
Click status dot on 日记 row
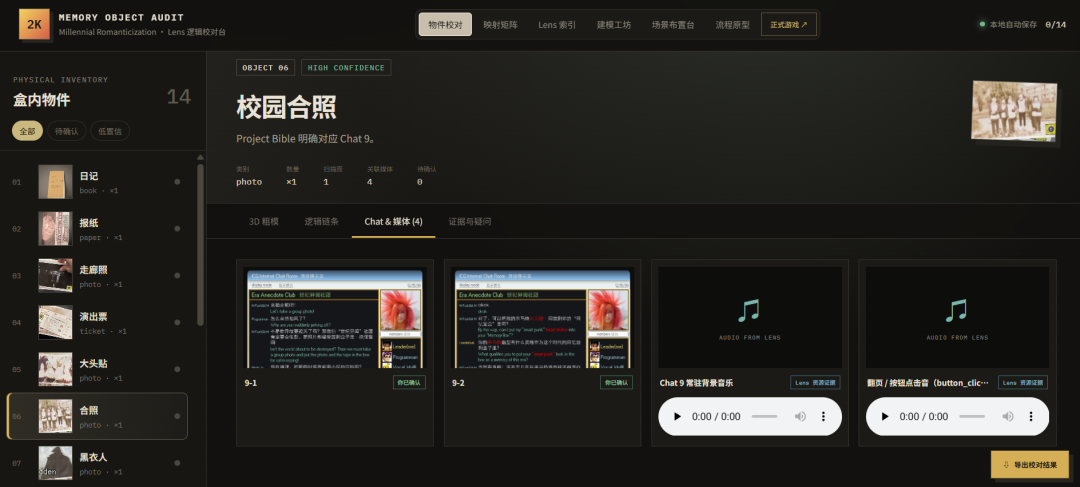point(177,182)
